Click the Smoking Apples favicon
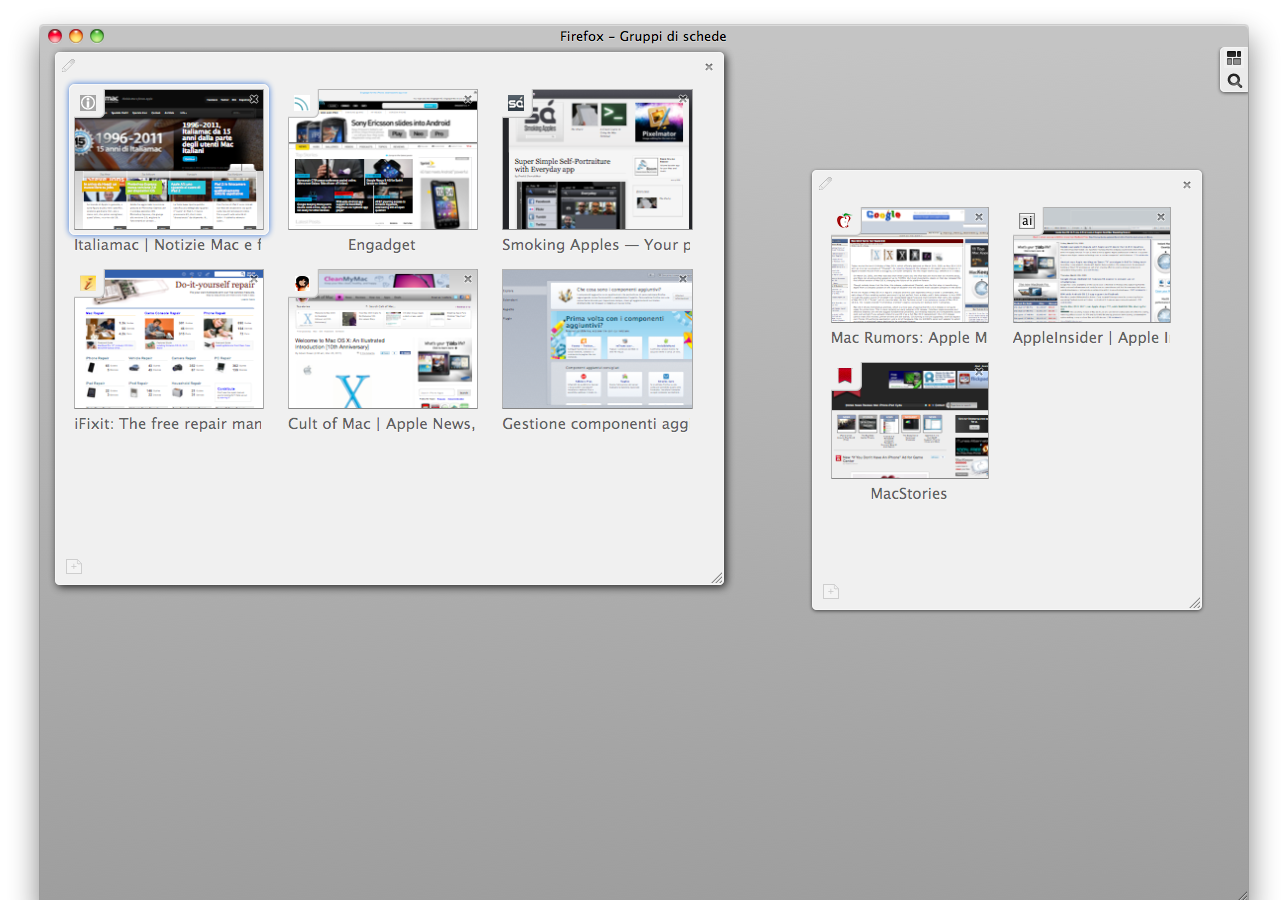 coord(516,103)
